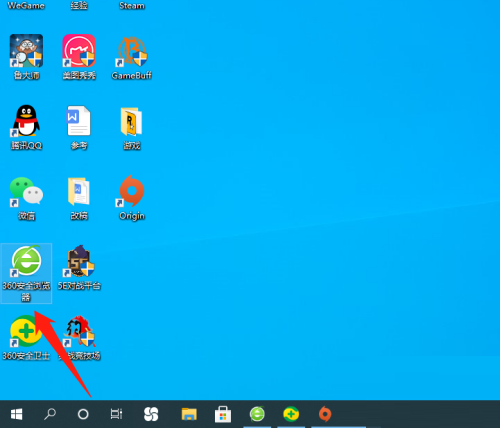500x428 pixels.
Task: Select the Origin desktop shortcut
Action: click(x=132, y=198)
